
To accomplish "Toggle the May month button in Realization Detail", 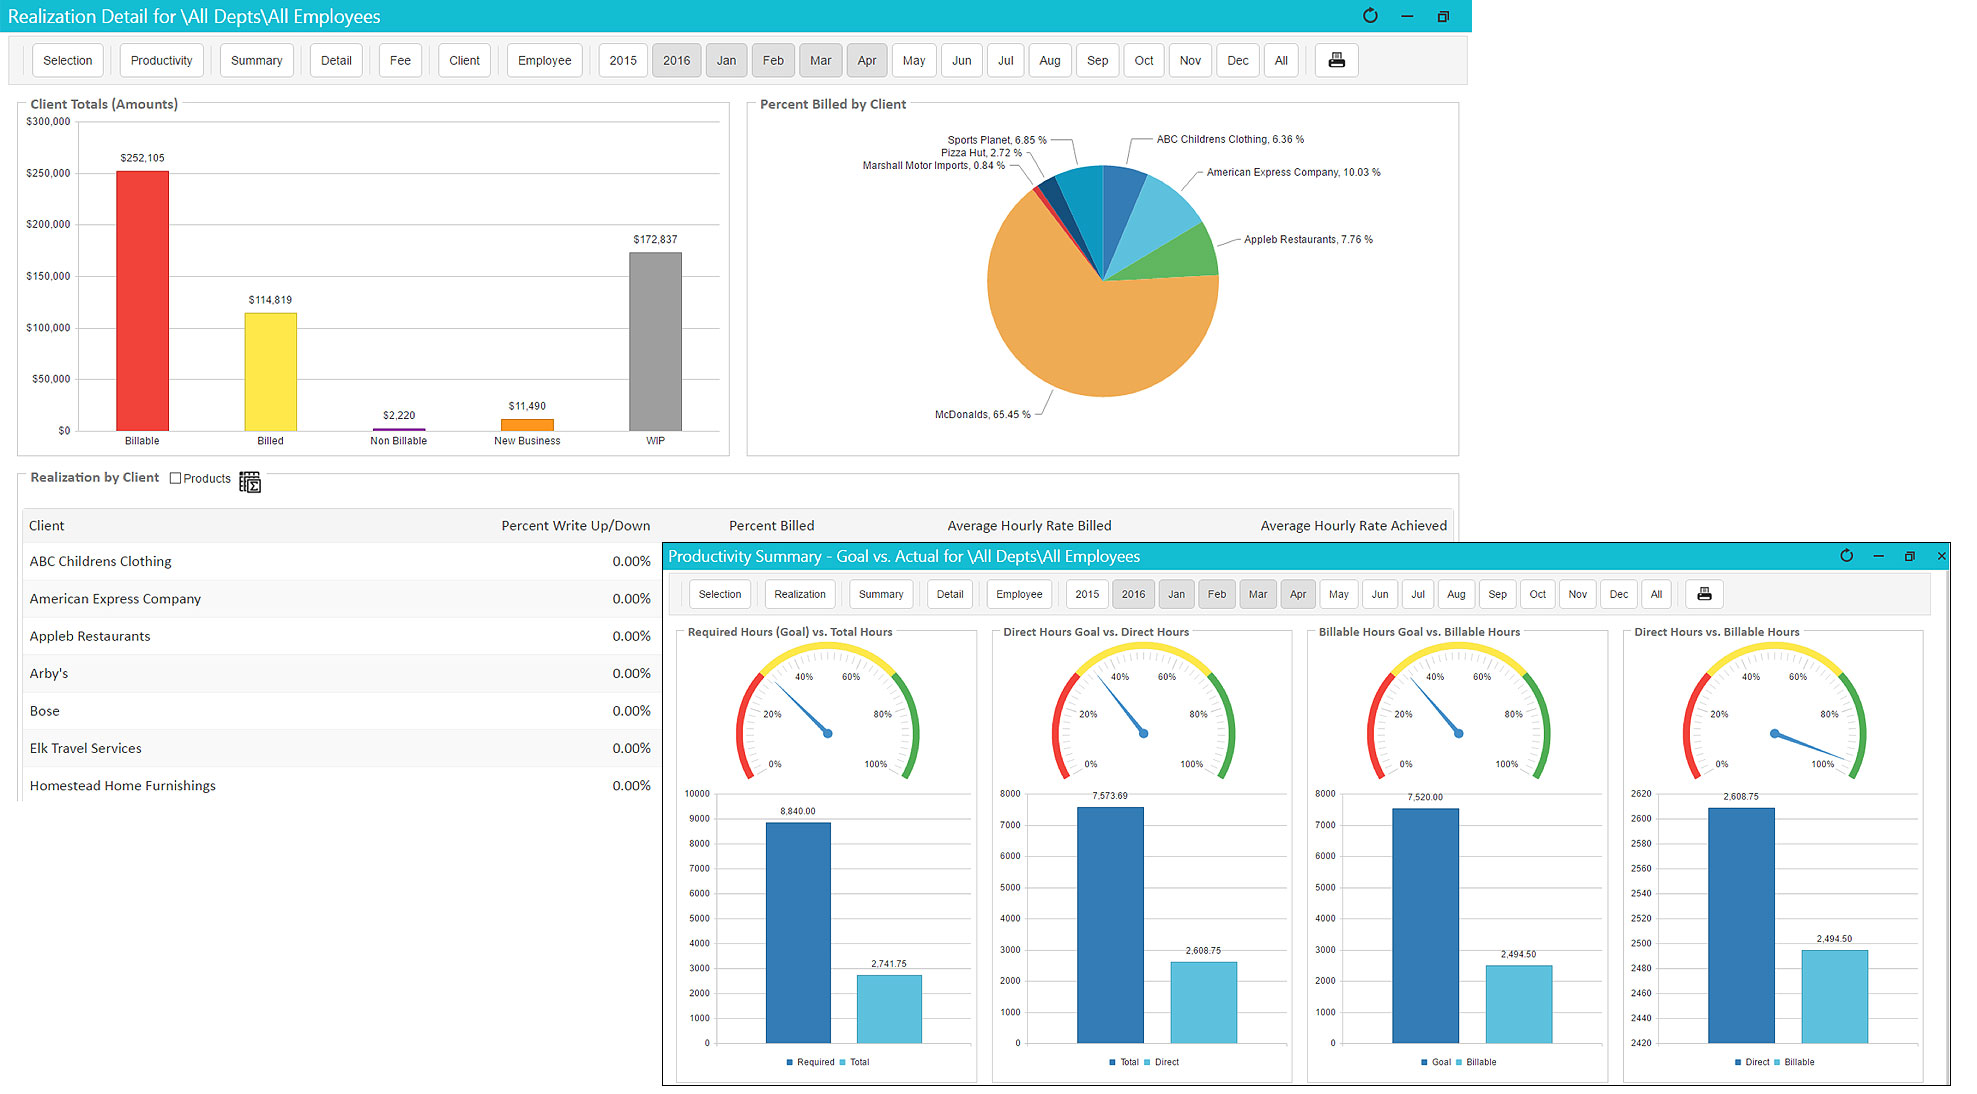I will click(x=913, y=60).
